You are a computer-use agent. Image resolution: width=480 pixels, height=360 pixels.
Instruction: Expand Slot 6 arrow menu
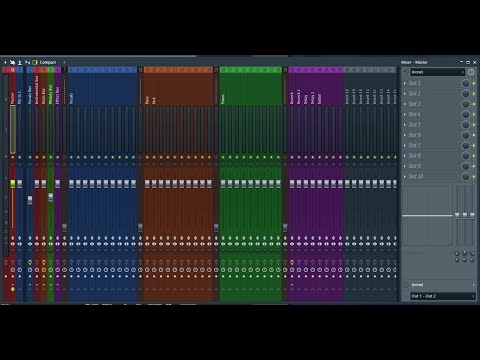click(x=405, y=135)
